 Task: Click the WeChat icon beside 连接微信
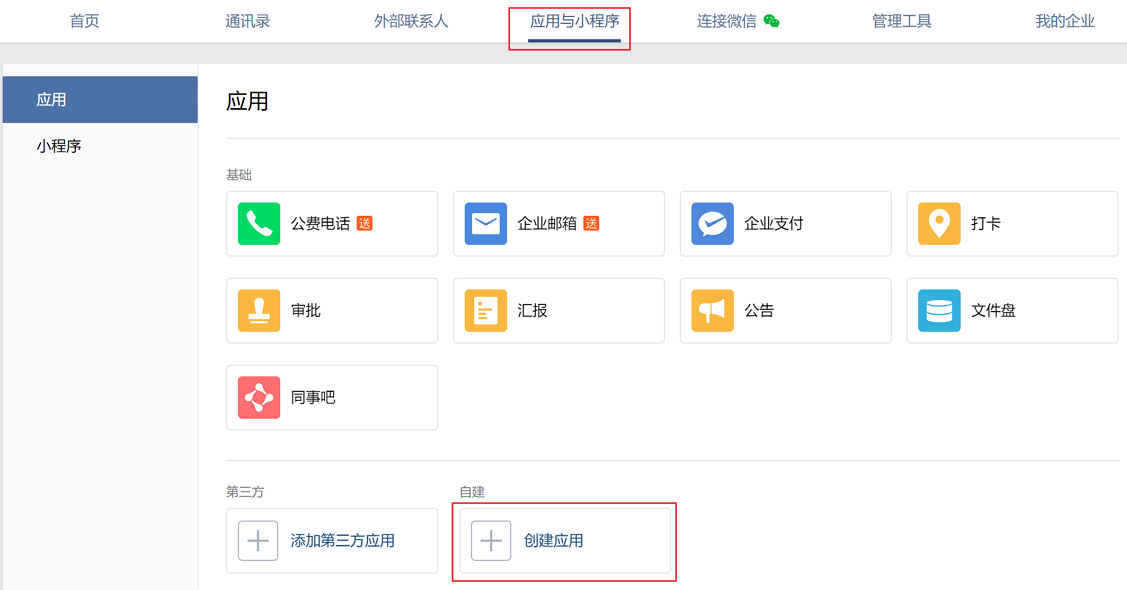click(771, 21)
